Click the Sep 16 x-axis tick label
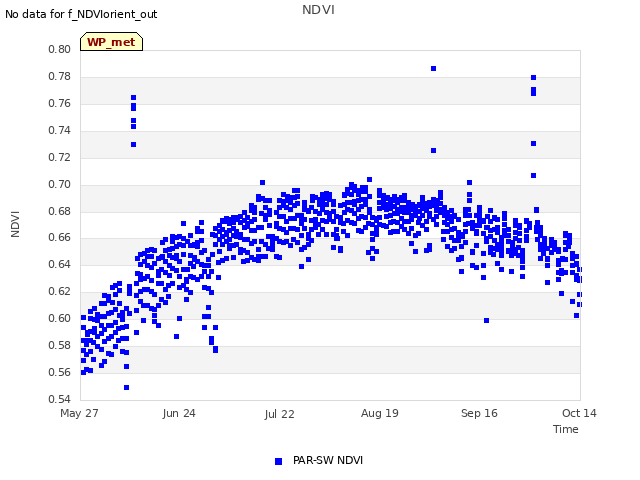The width and height of the screenshot is (640, 480). click(x=479, y=413)
